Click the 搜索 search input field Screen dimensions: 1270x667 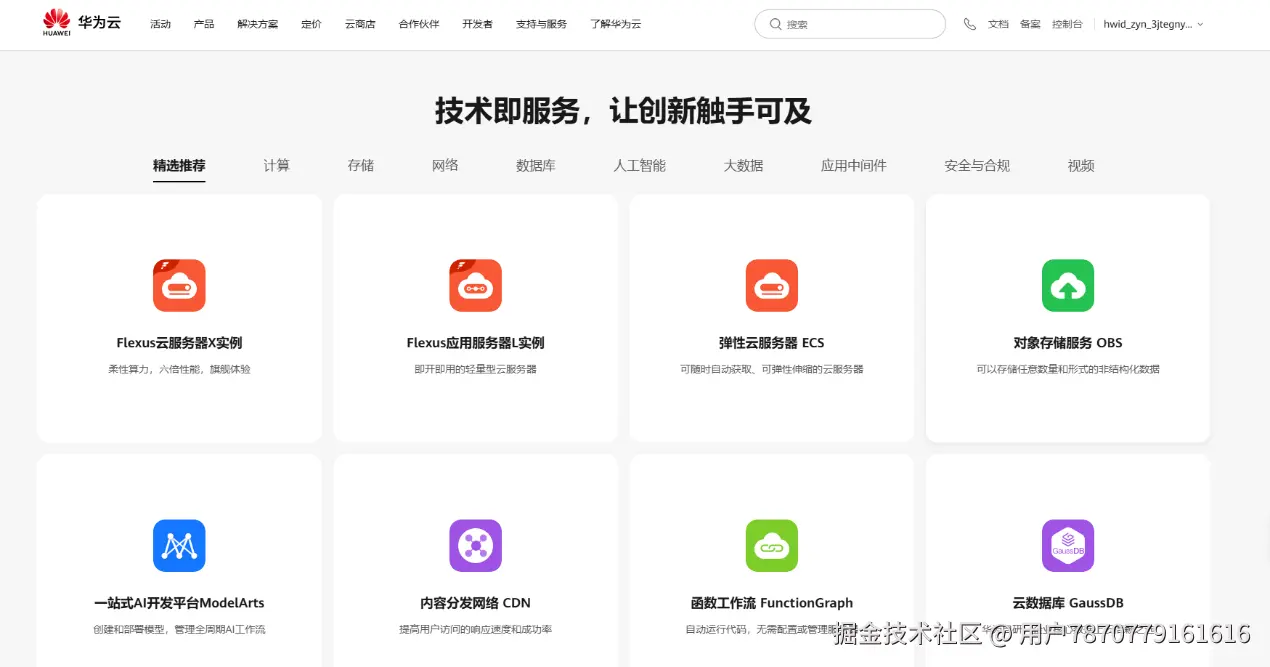[850, 24]
